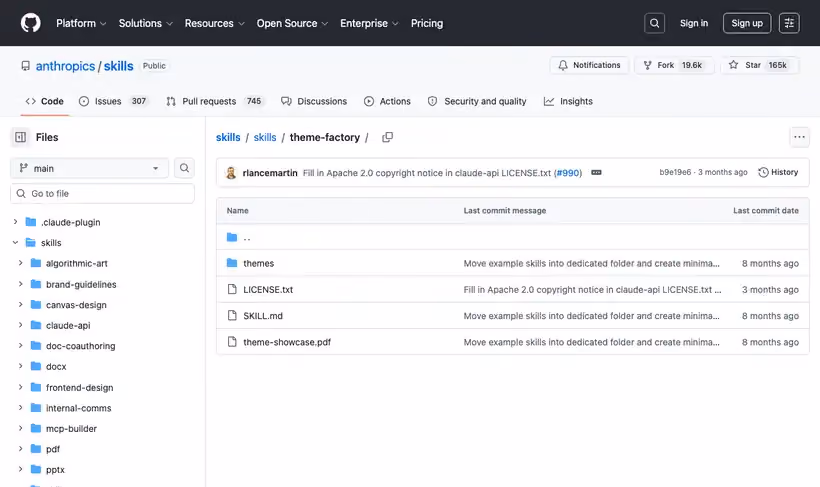
Task: Open the Resources dropdown menu
Action: pyautogui.click(x=214, y=24)
